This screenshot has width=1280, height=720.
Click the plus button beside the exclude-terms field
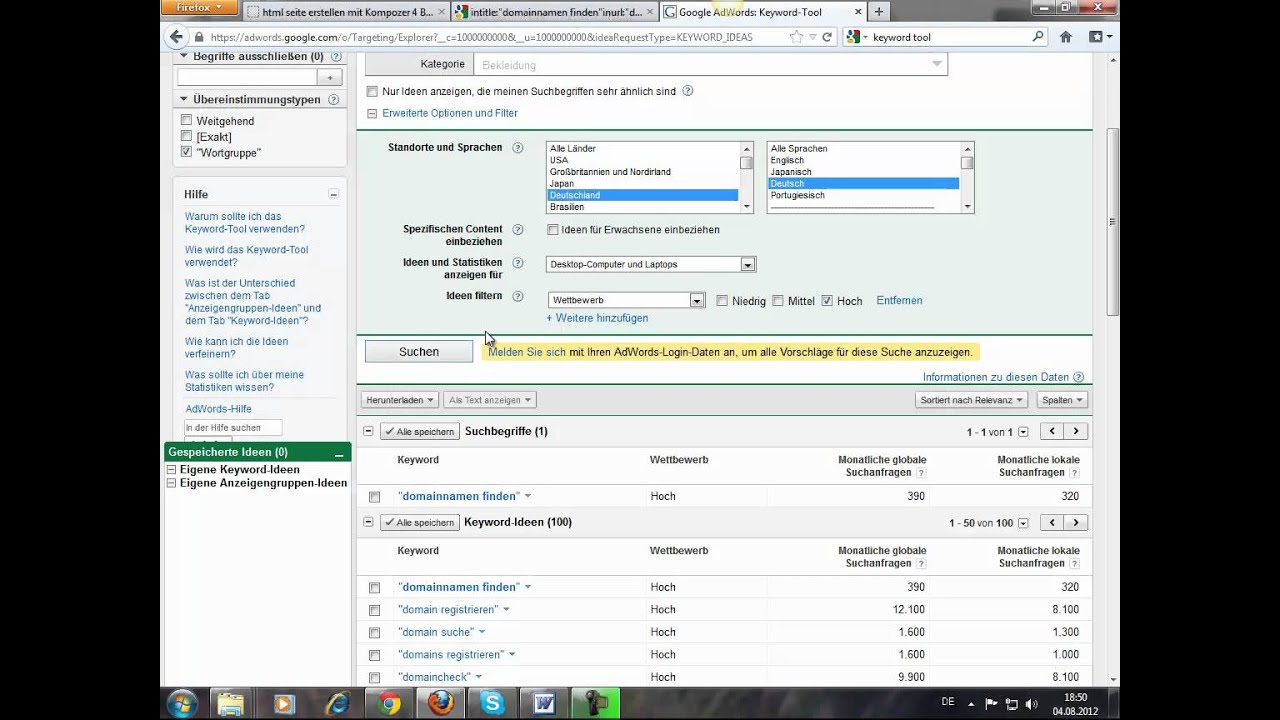coord(330,77)
